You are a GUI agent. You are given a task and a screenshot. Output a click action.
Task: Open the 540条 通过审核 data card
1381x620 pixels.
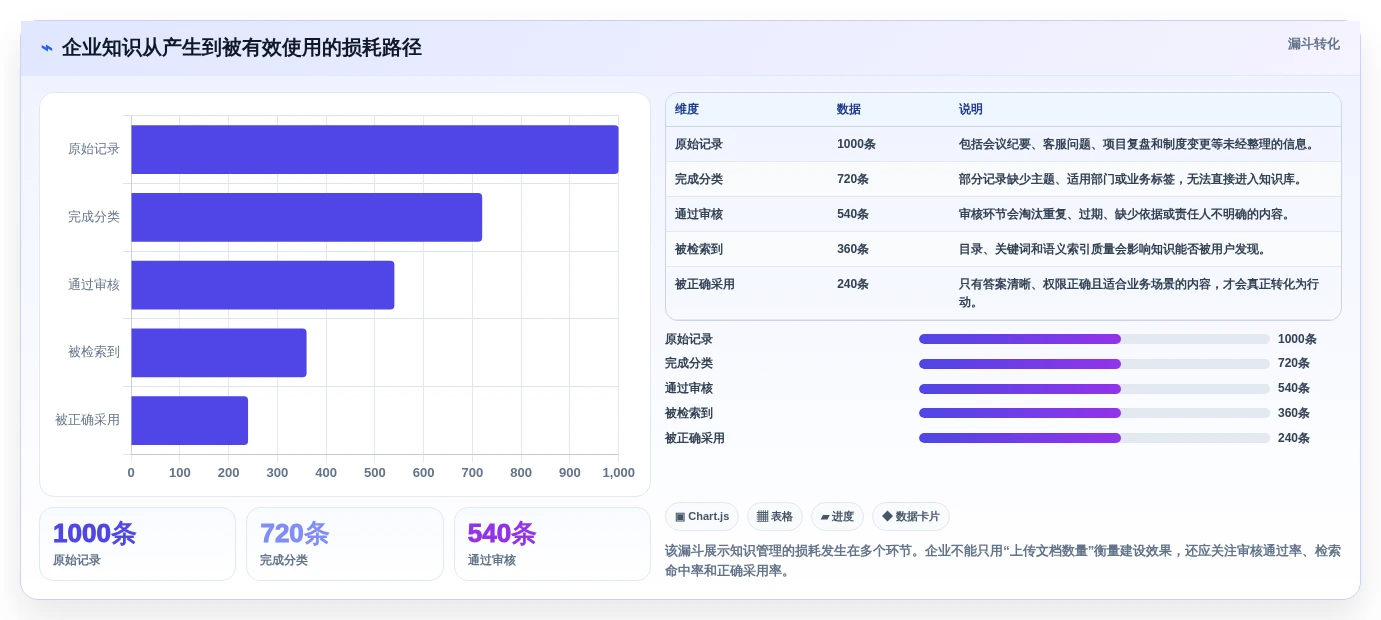point(552,544)
